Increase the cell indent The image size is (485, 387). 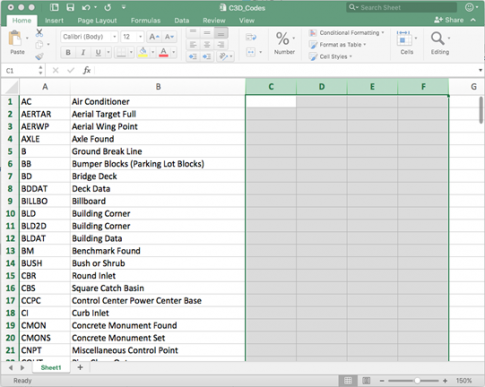(207, 57)
